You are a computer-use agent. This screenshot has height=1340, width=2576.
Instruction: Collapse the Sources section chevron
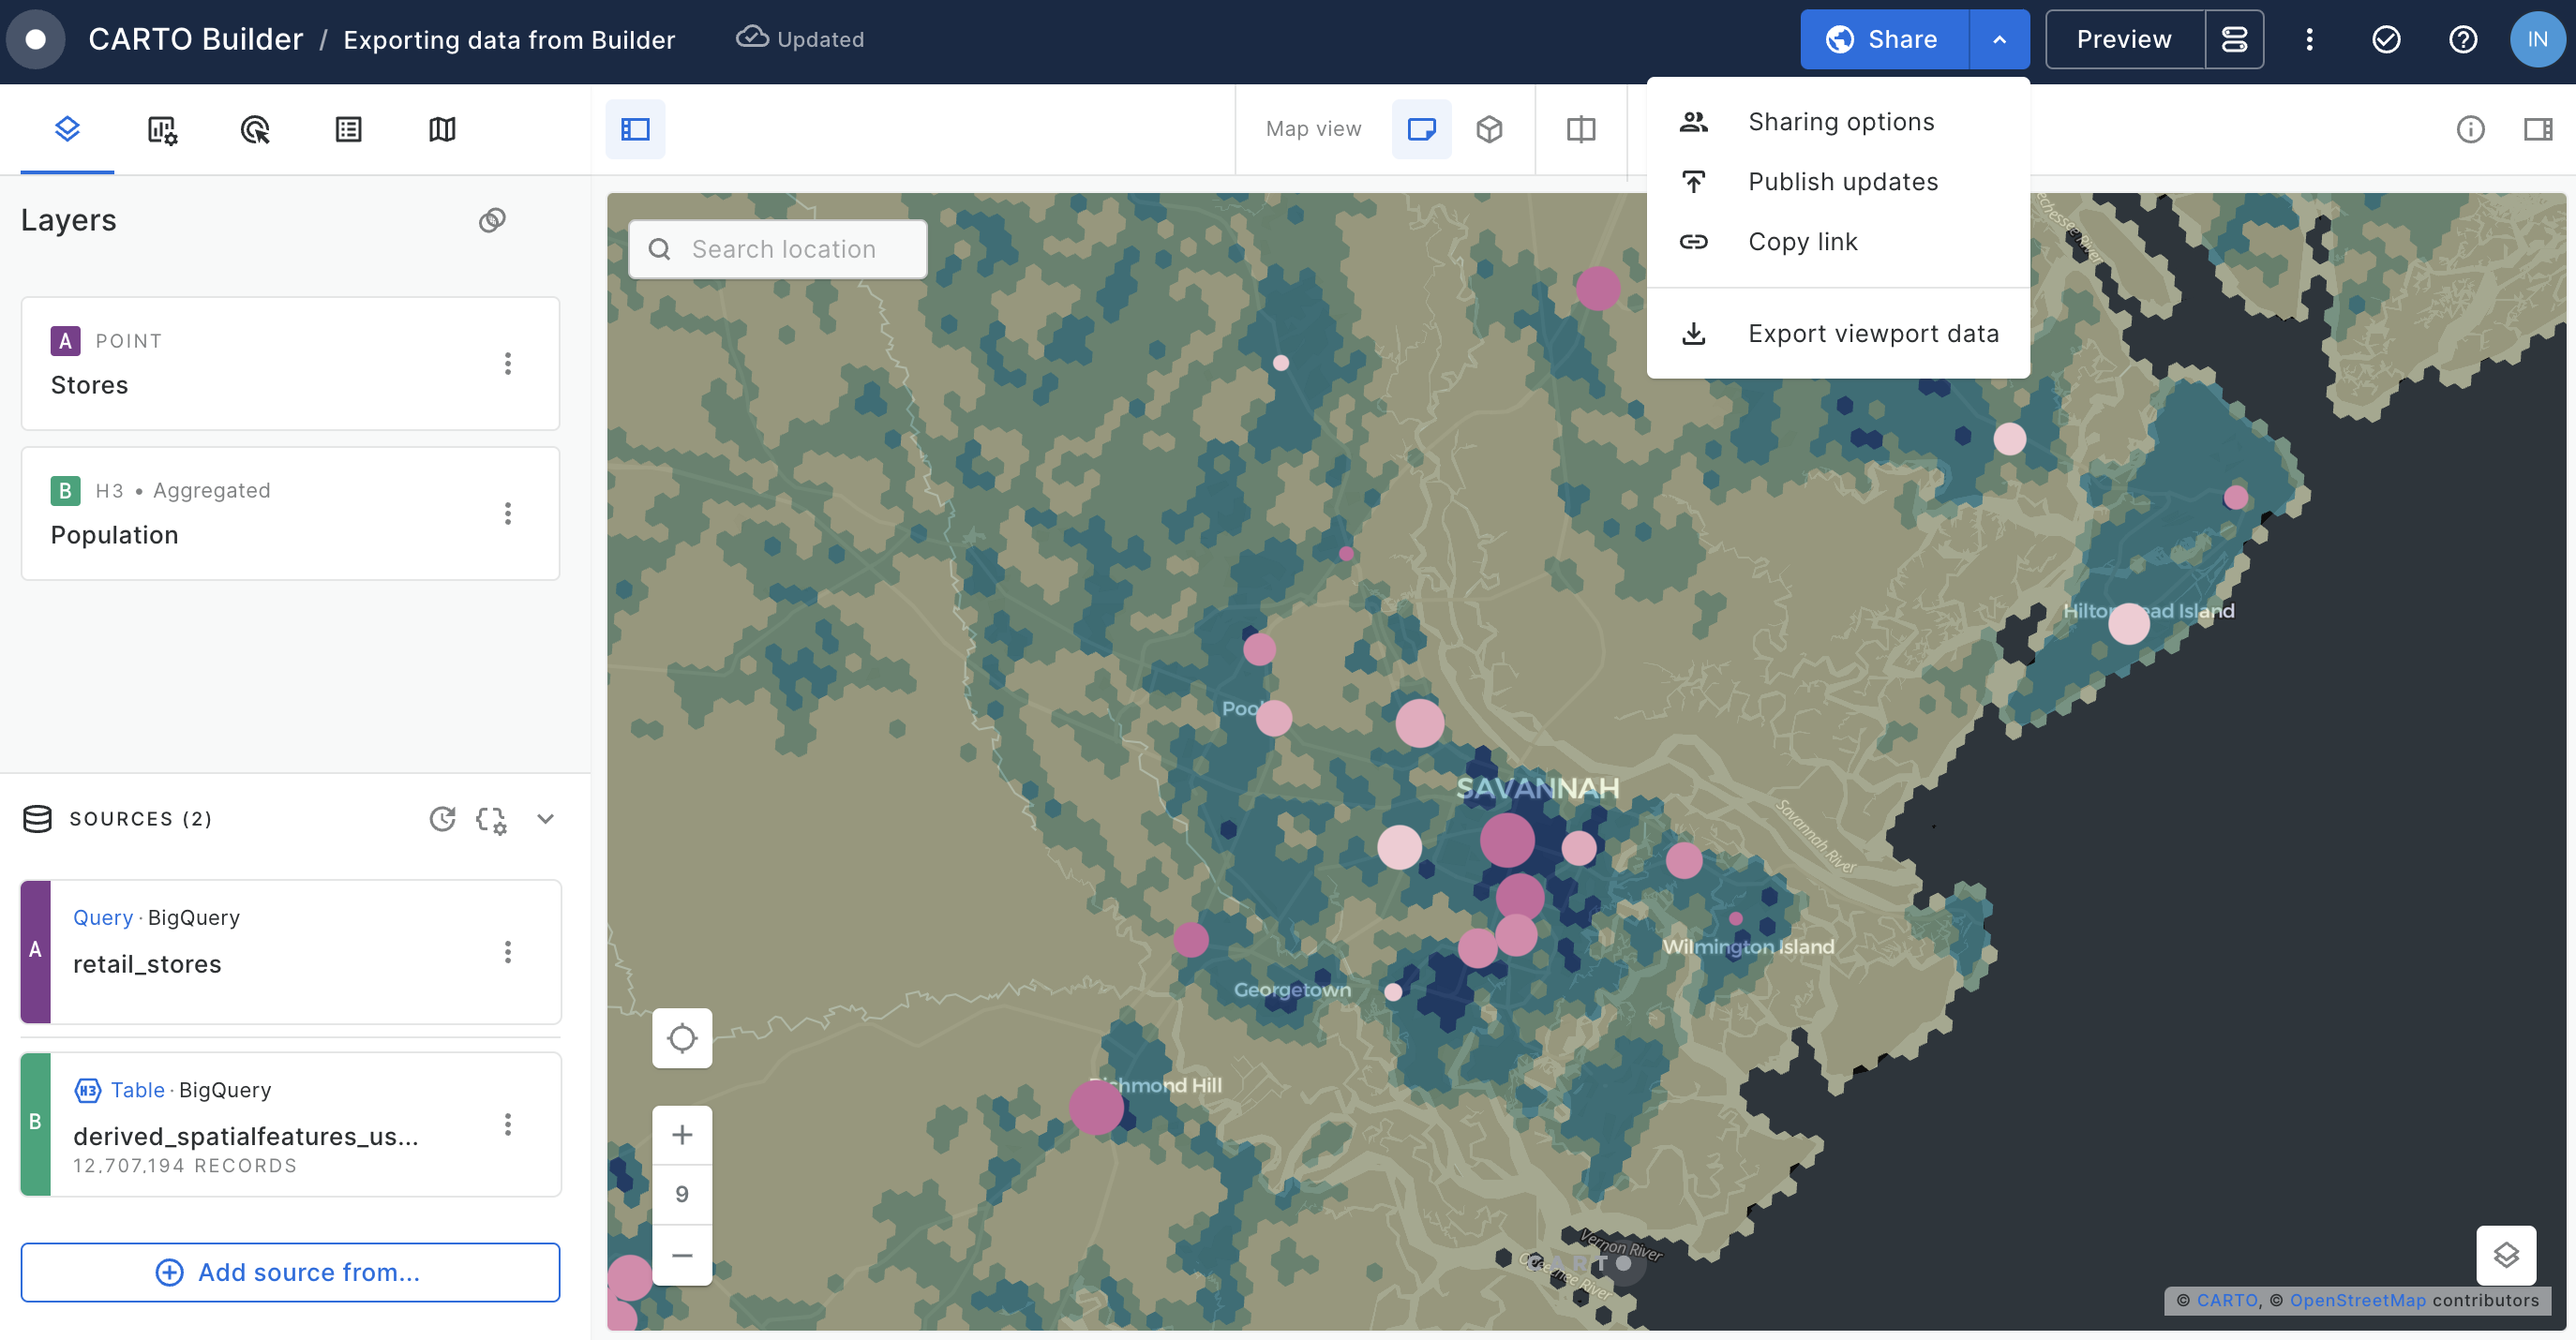[545, 819]
